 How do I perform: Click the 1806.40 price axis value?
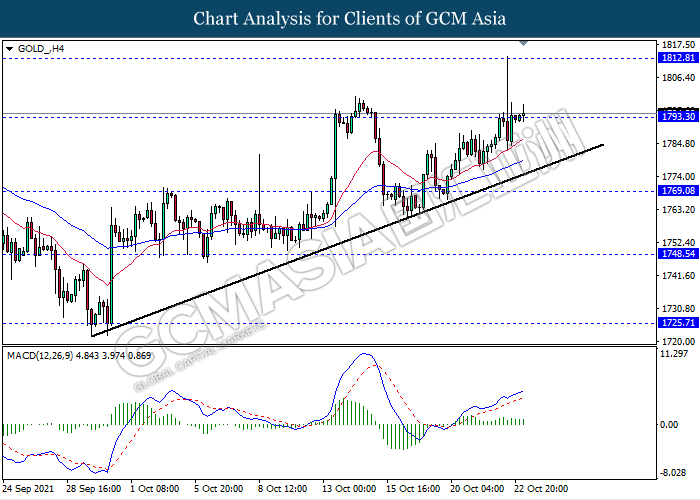678,78
